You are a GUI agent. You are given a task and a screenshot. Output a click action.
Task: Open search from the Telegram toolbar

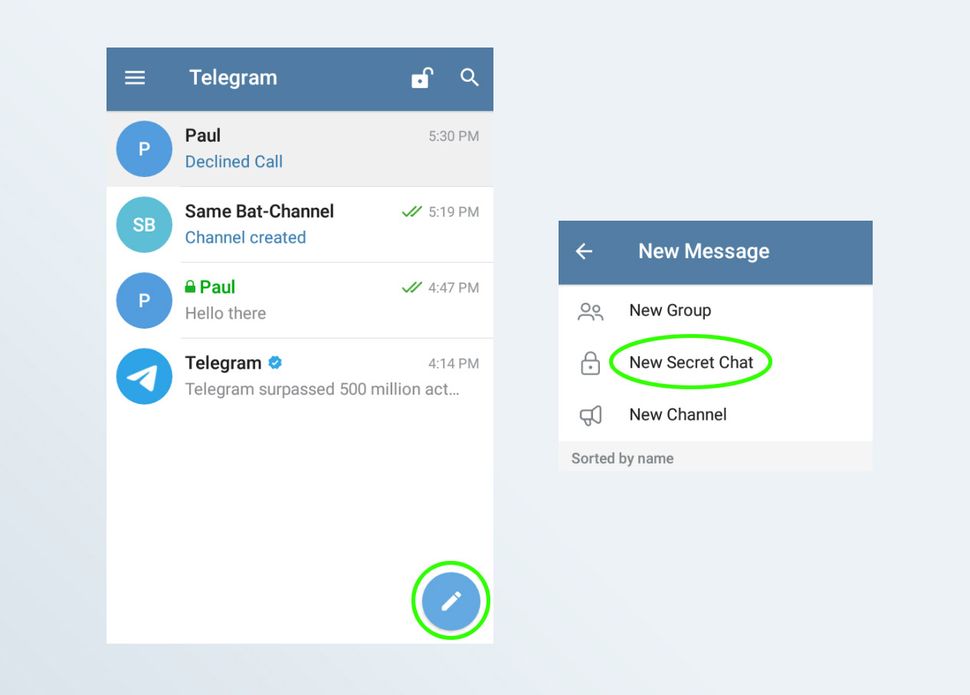[x=469, y=77]
